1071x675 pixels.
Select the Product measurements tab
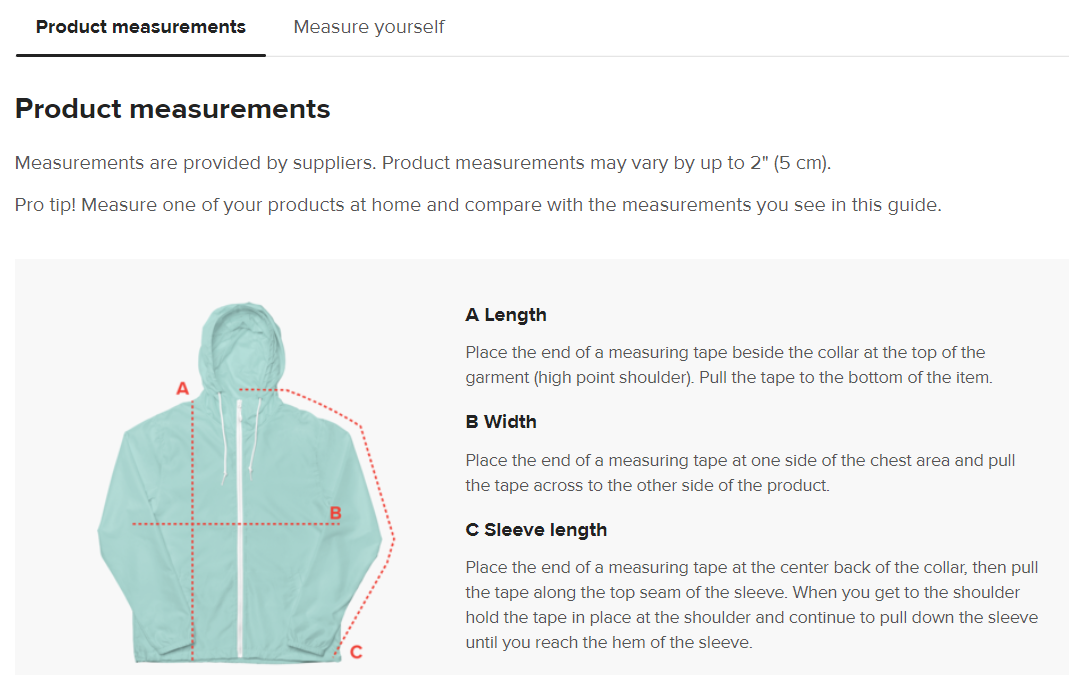[140, 27]
